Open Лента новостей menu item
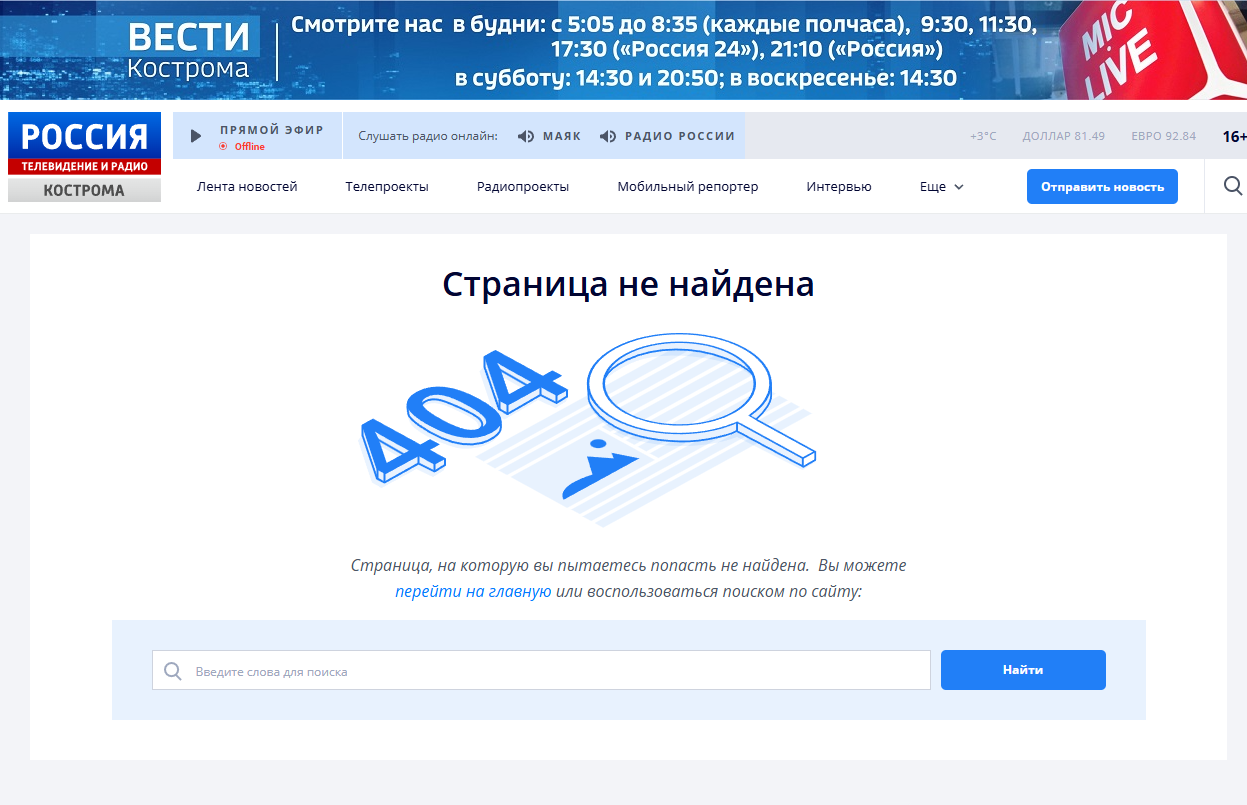This screenshot has width=1247, height=805. [x=247, y=187]
